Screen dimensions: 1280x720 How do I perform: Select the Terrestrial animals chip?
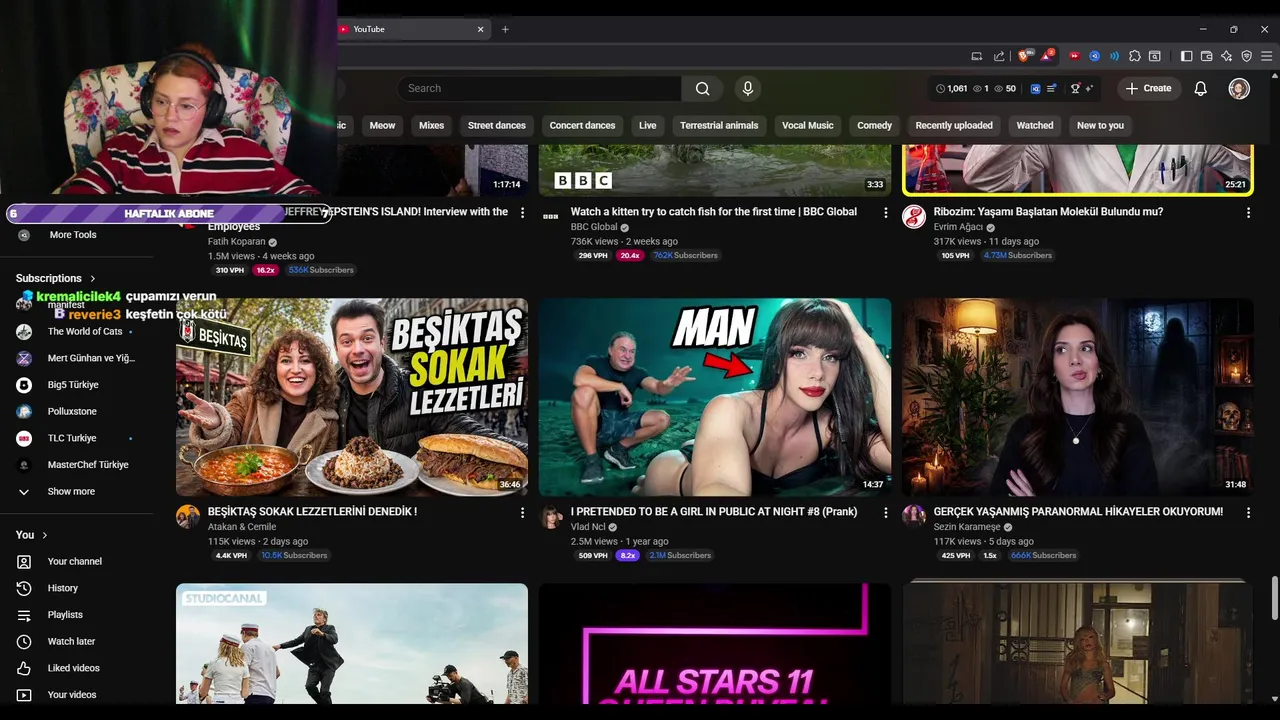719,125
